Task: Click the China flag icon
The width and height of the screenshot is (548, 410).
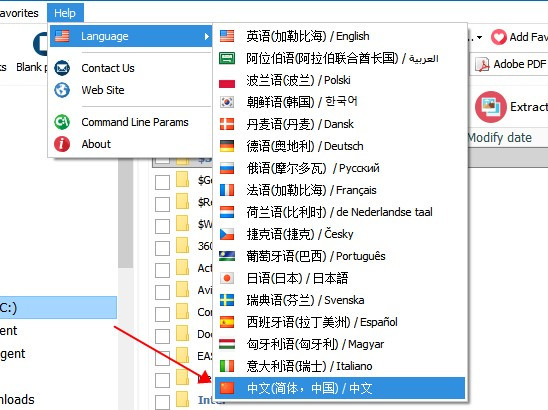Action: pyautogui.click(x=227, y=388)
